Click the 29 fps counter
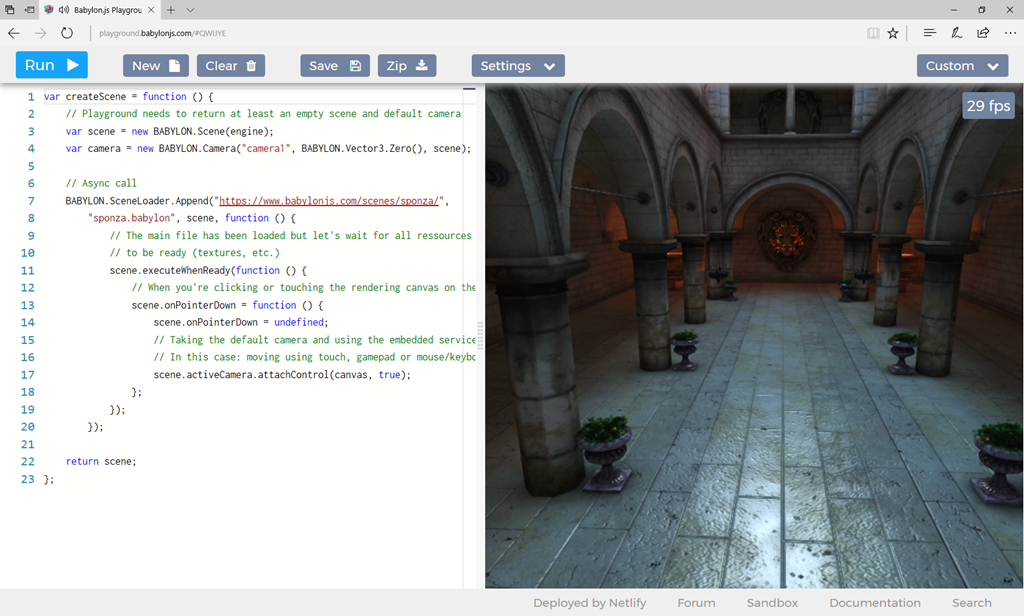The height and width of the screenshot is (616, 1024). [x=988, y=106]
